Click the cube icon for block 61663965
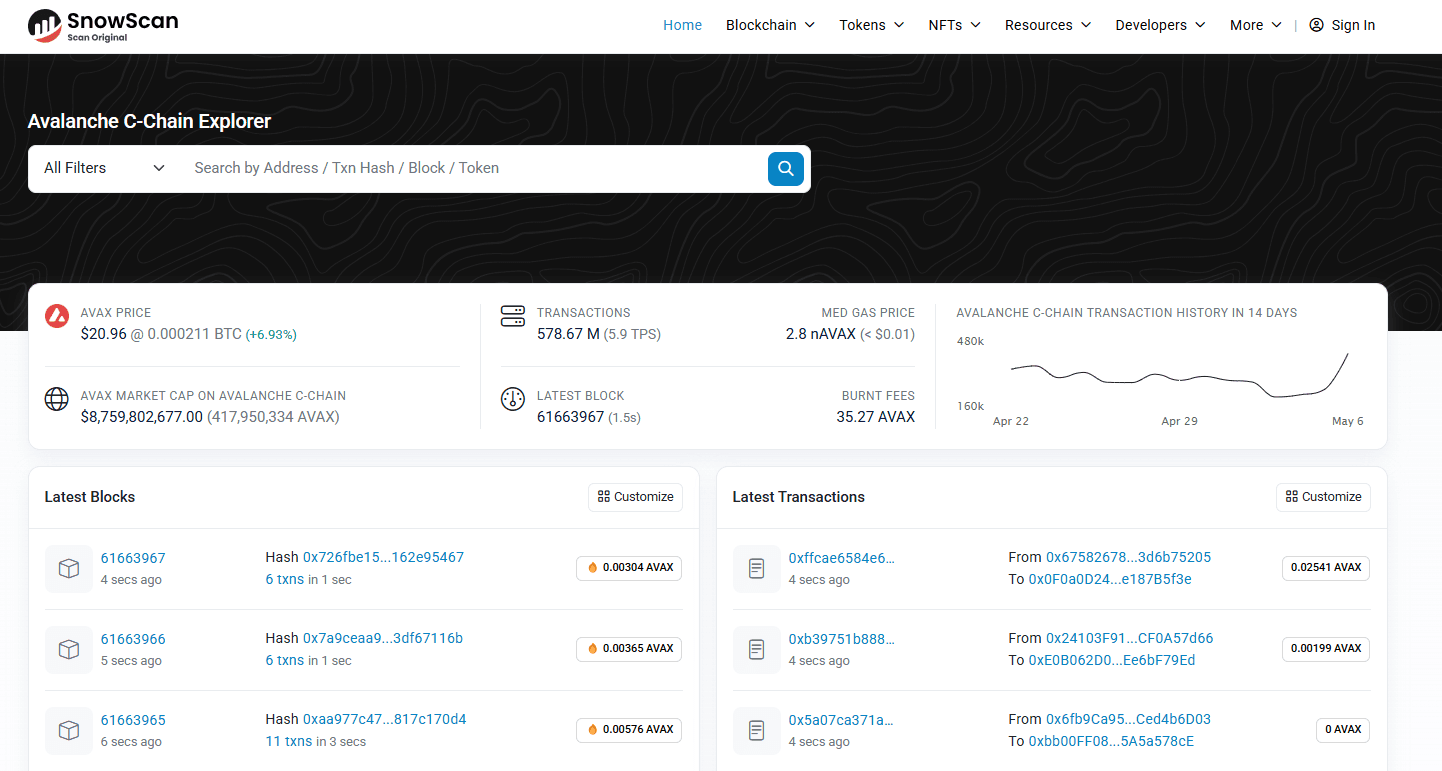This screenshot has height=771, width=1442. 69,730
